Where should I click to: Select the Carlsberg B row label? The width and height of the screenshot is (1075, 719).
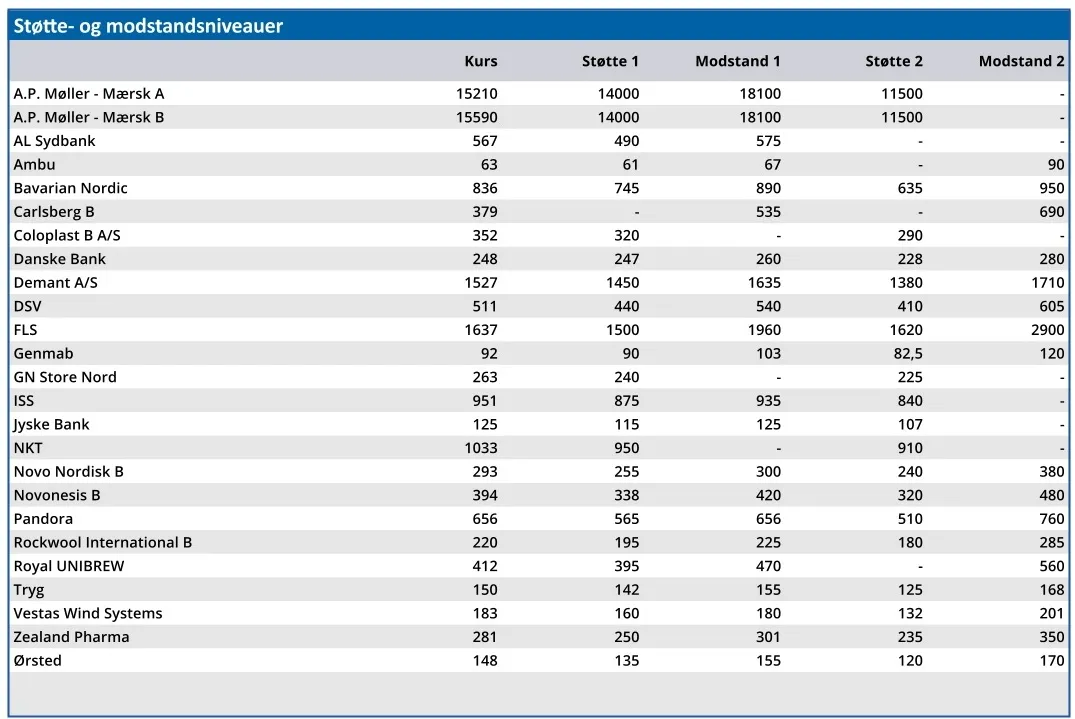[53, 212]
